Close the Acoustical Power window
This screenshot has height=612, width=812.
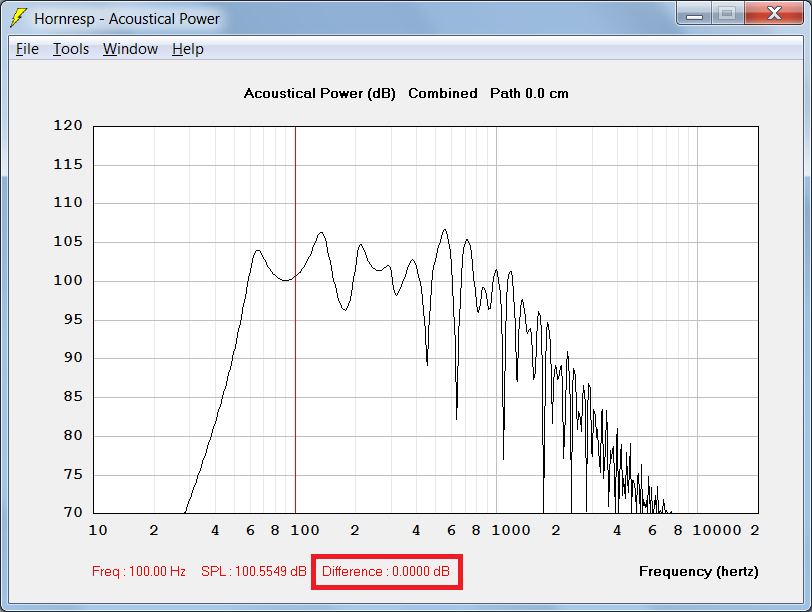pyautogui.click(x=774, y=13)
